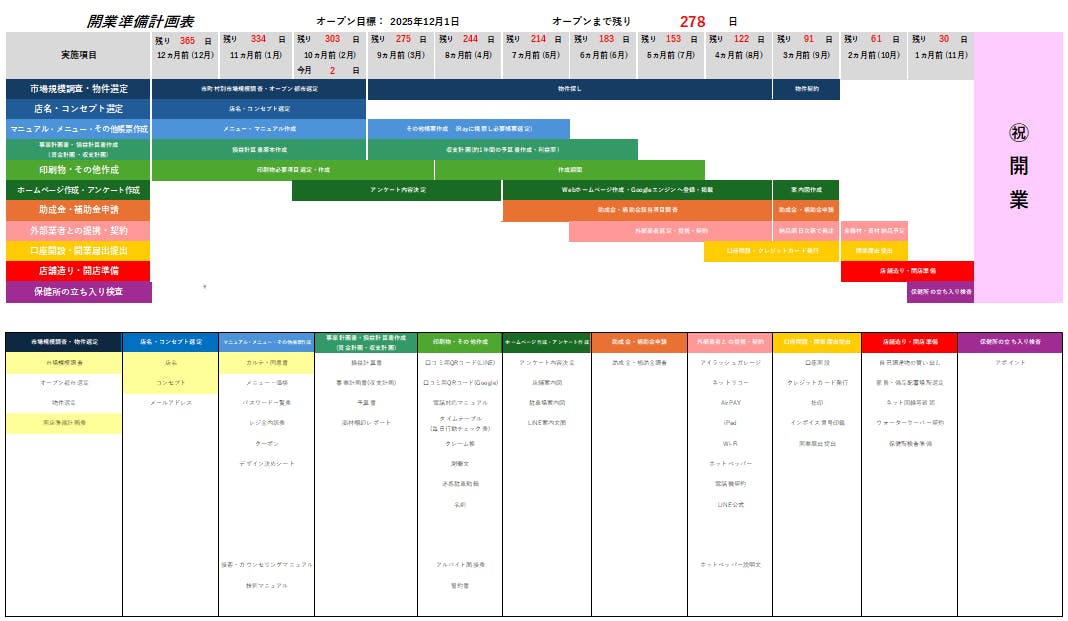The height and width of the screenshot is (621, 1068).
Task: Select the yellow 口座開設・開業届出提出 row label
Action: tap(79, 251)
